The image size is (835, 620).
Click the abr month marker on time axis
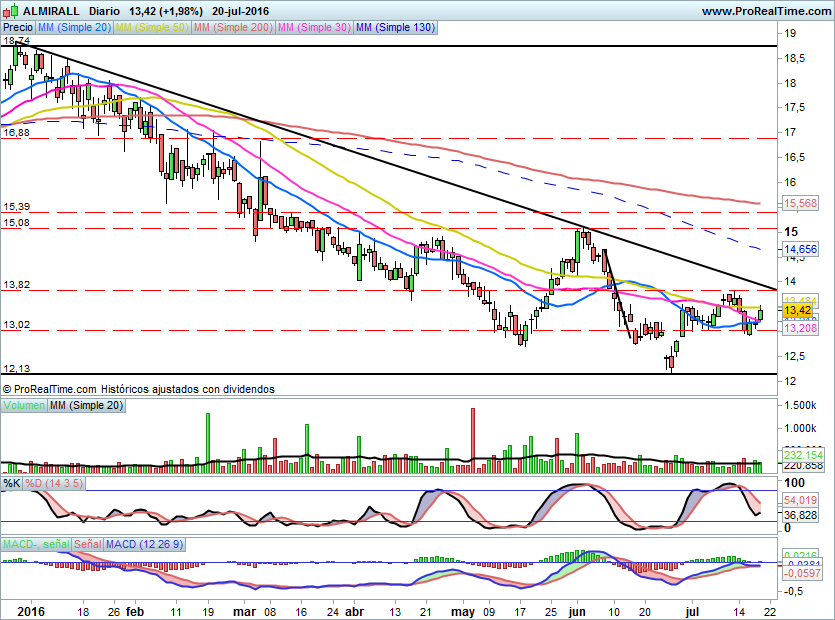click(354, 611)
